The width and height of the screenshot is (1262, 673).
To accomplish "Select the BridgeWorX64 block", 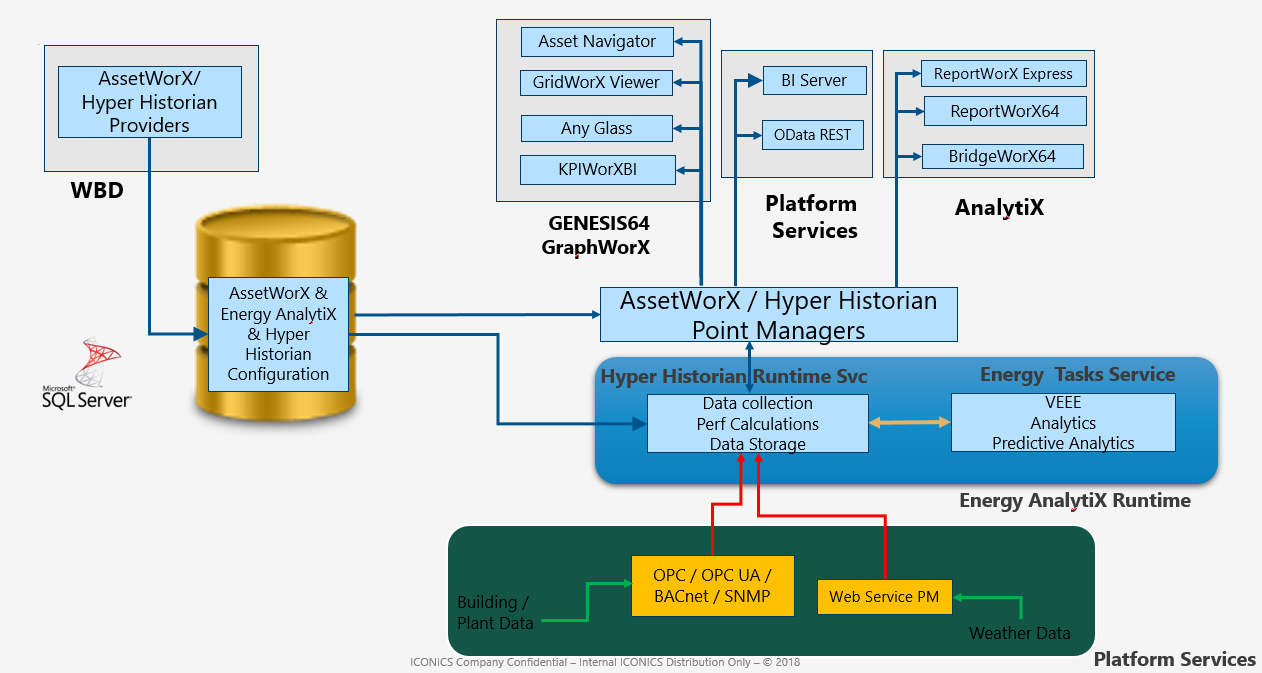I will (1003, 156).
